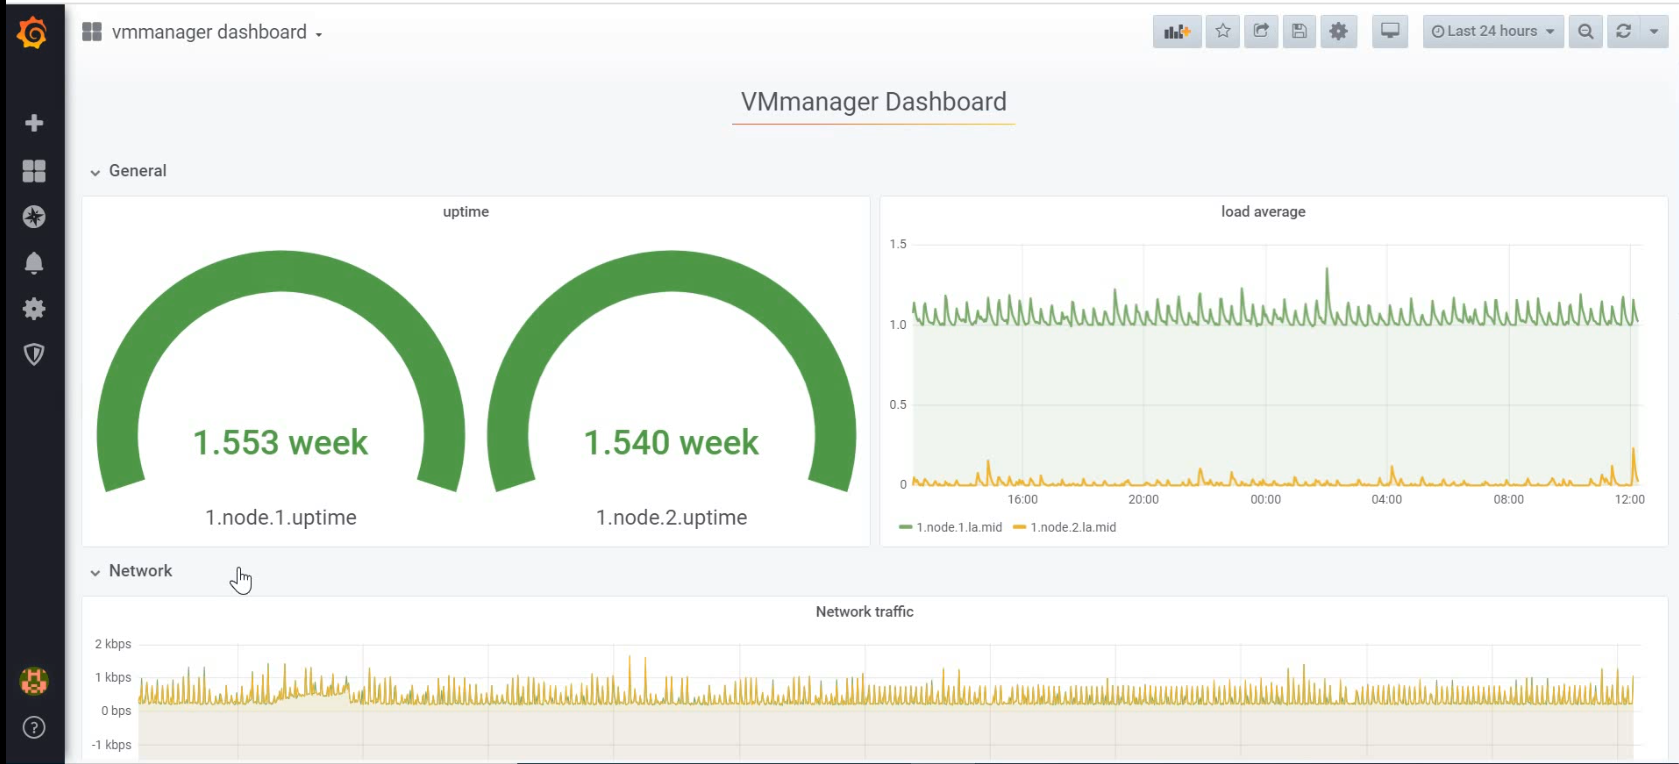Save the dashboard with floppy icon
This screenshot has width=1679, height=764.
(1299, 32)
